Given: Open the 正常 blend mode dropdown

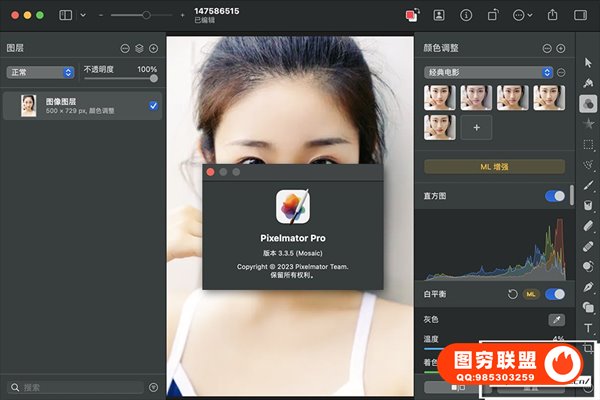Looking at the screenshot, I should coord(40,72).
